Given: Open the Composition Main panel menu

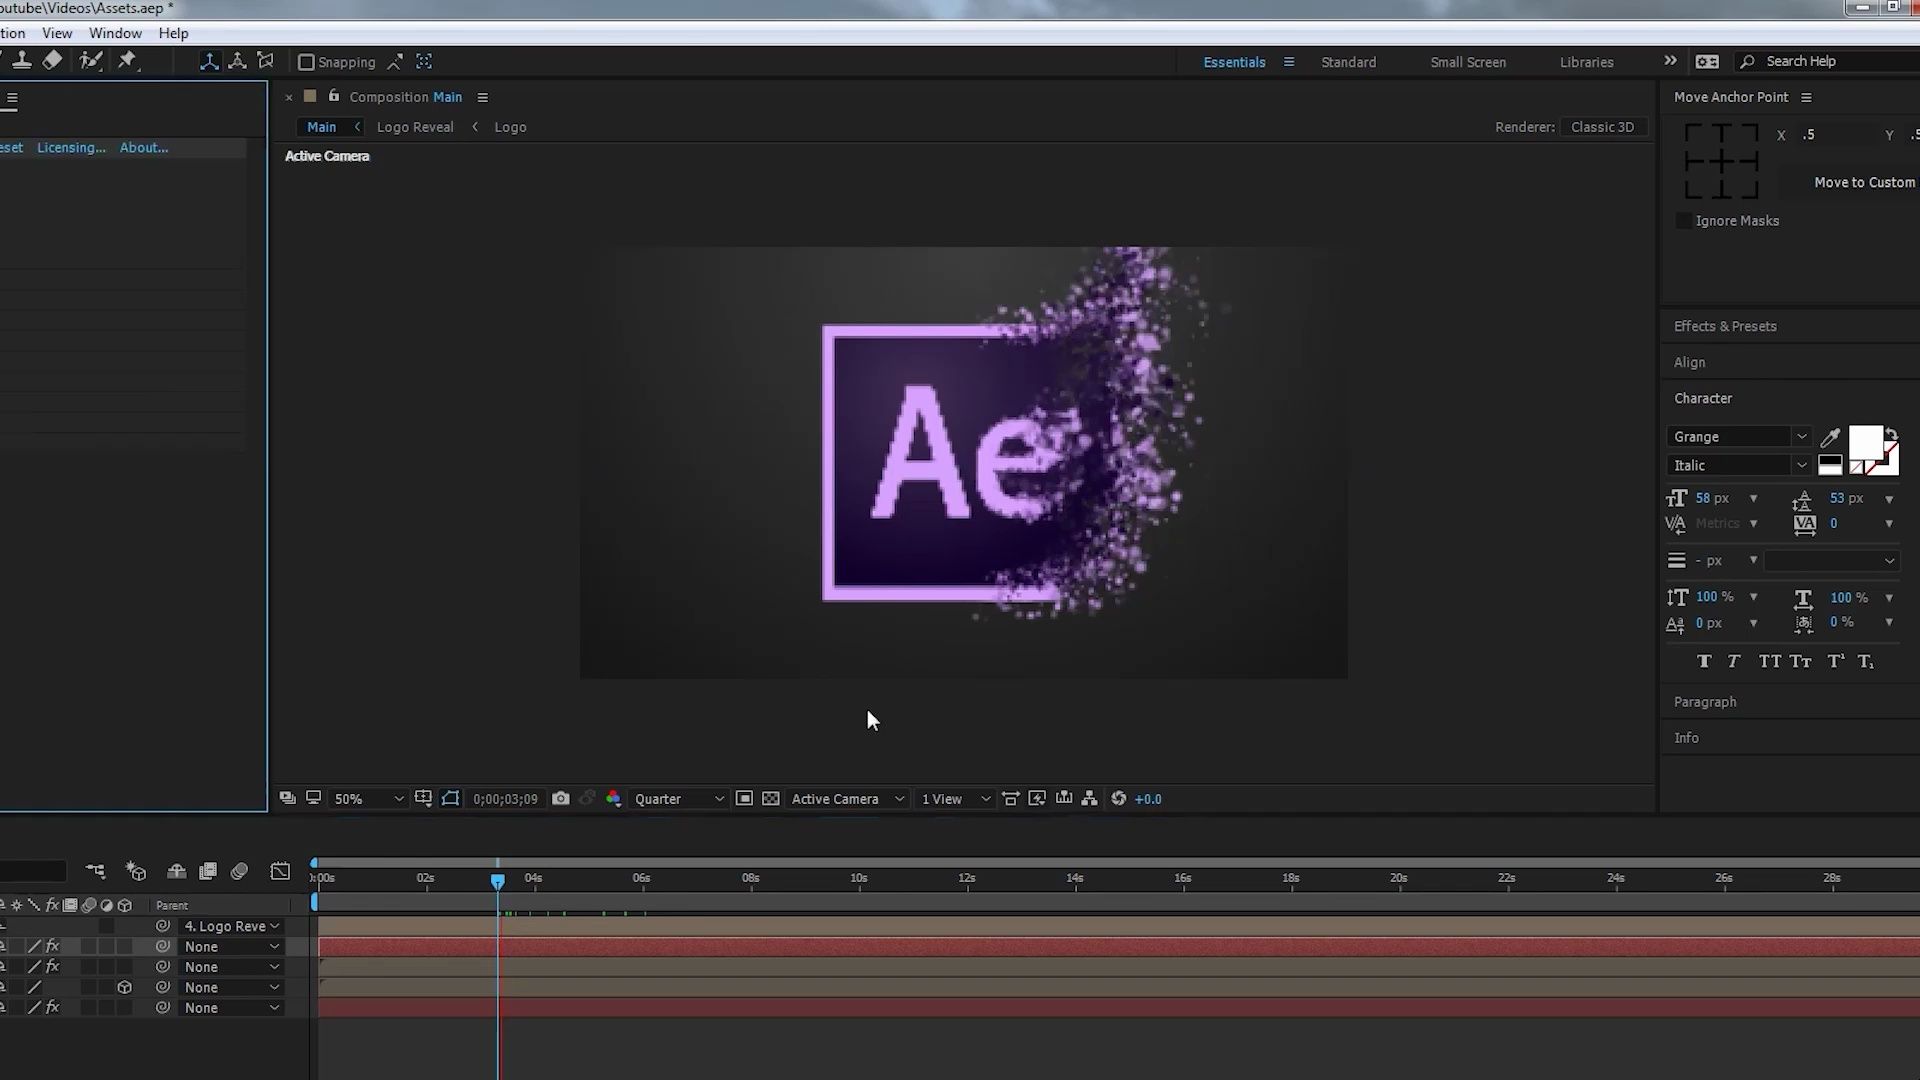Looking at the screenshot, I should tap(482, 97).
